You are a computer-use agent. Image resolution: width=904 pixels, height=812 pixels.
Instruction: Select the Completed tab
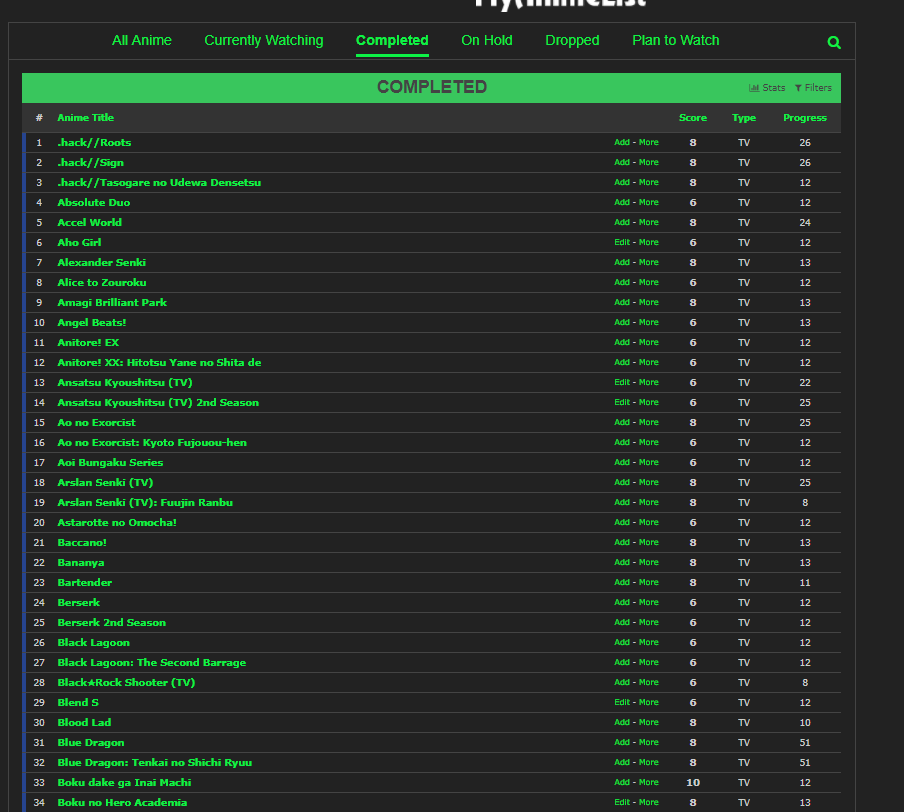392,40
